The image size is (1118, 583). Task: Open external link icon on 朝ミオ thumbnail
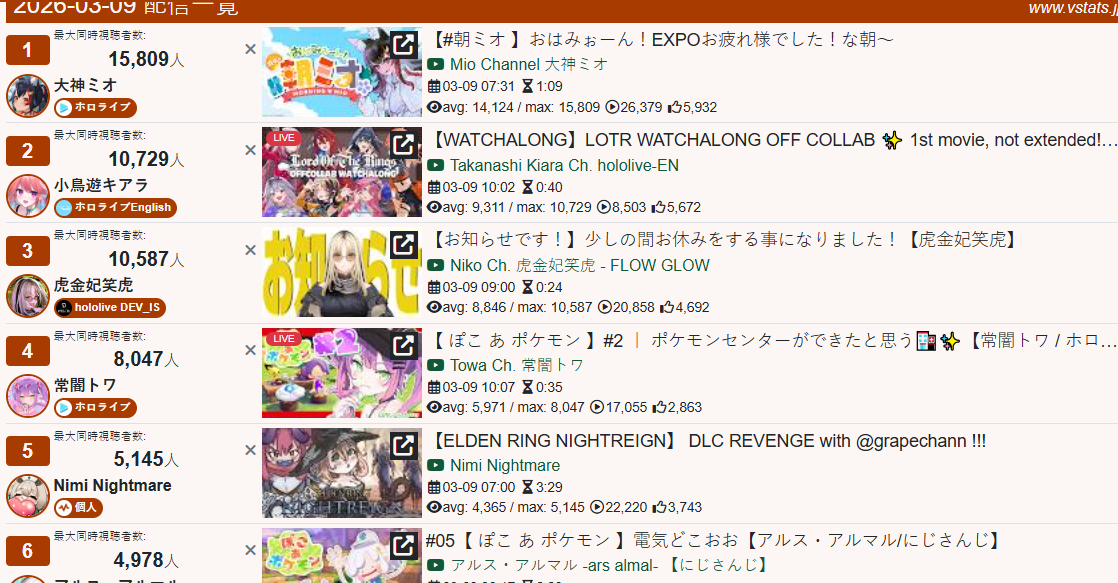point(404,44)
